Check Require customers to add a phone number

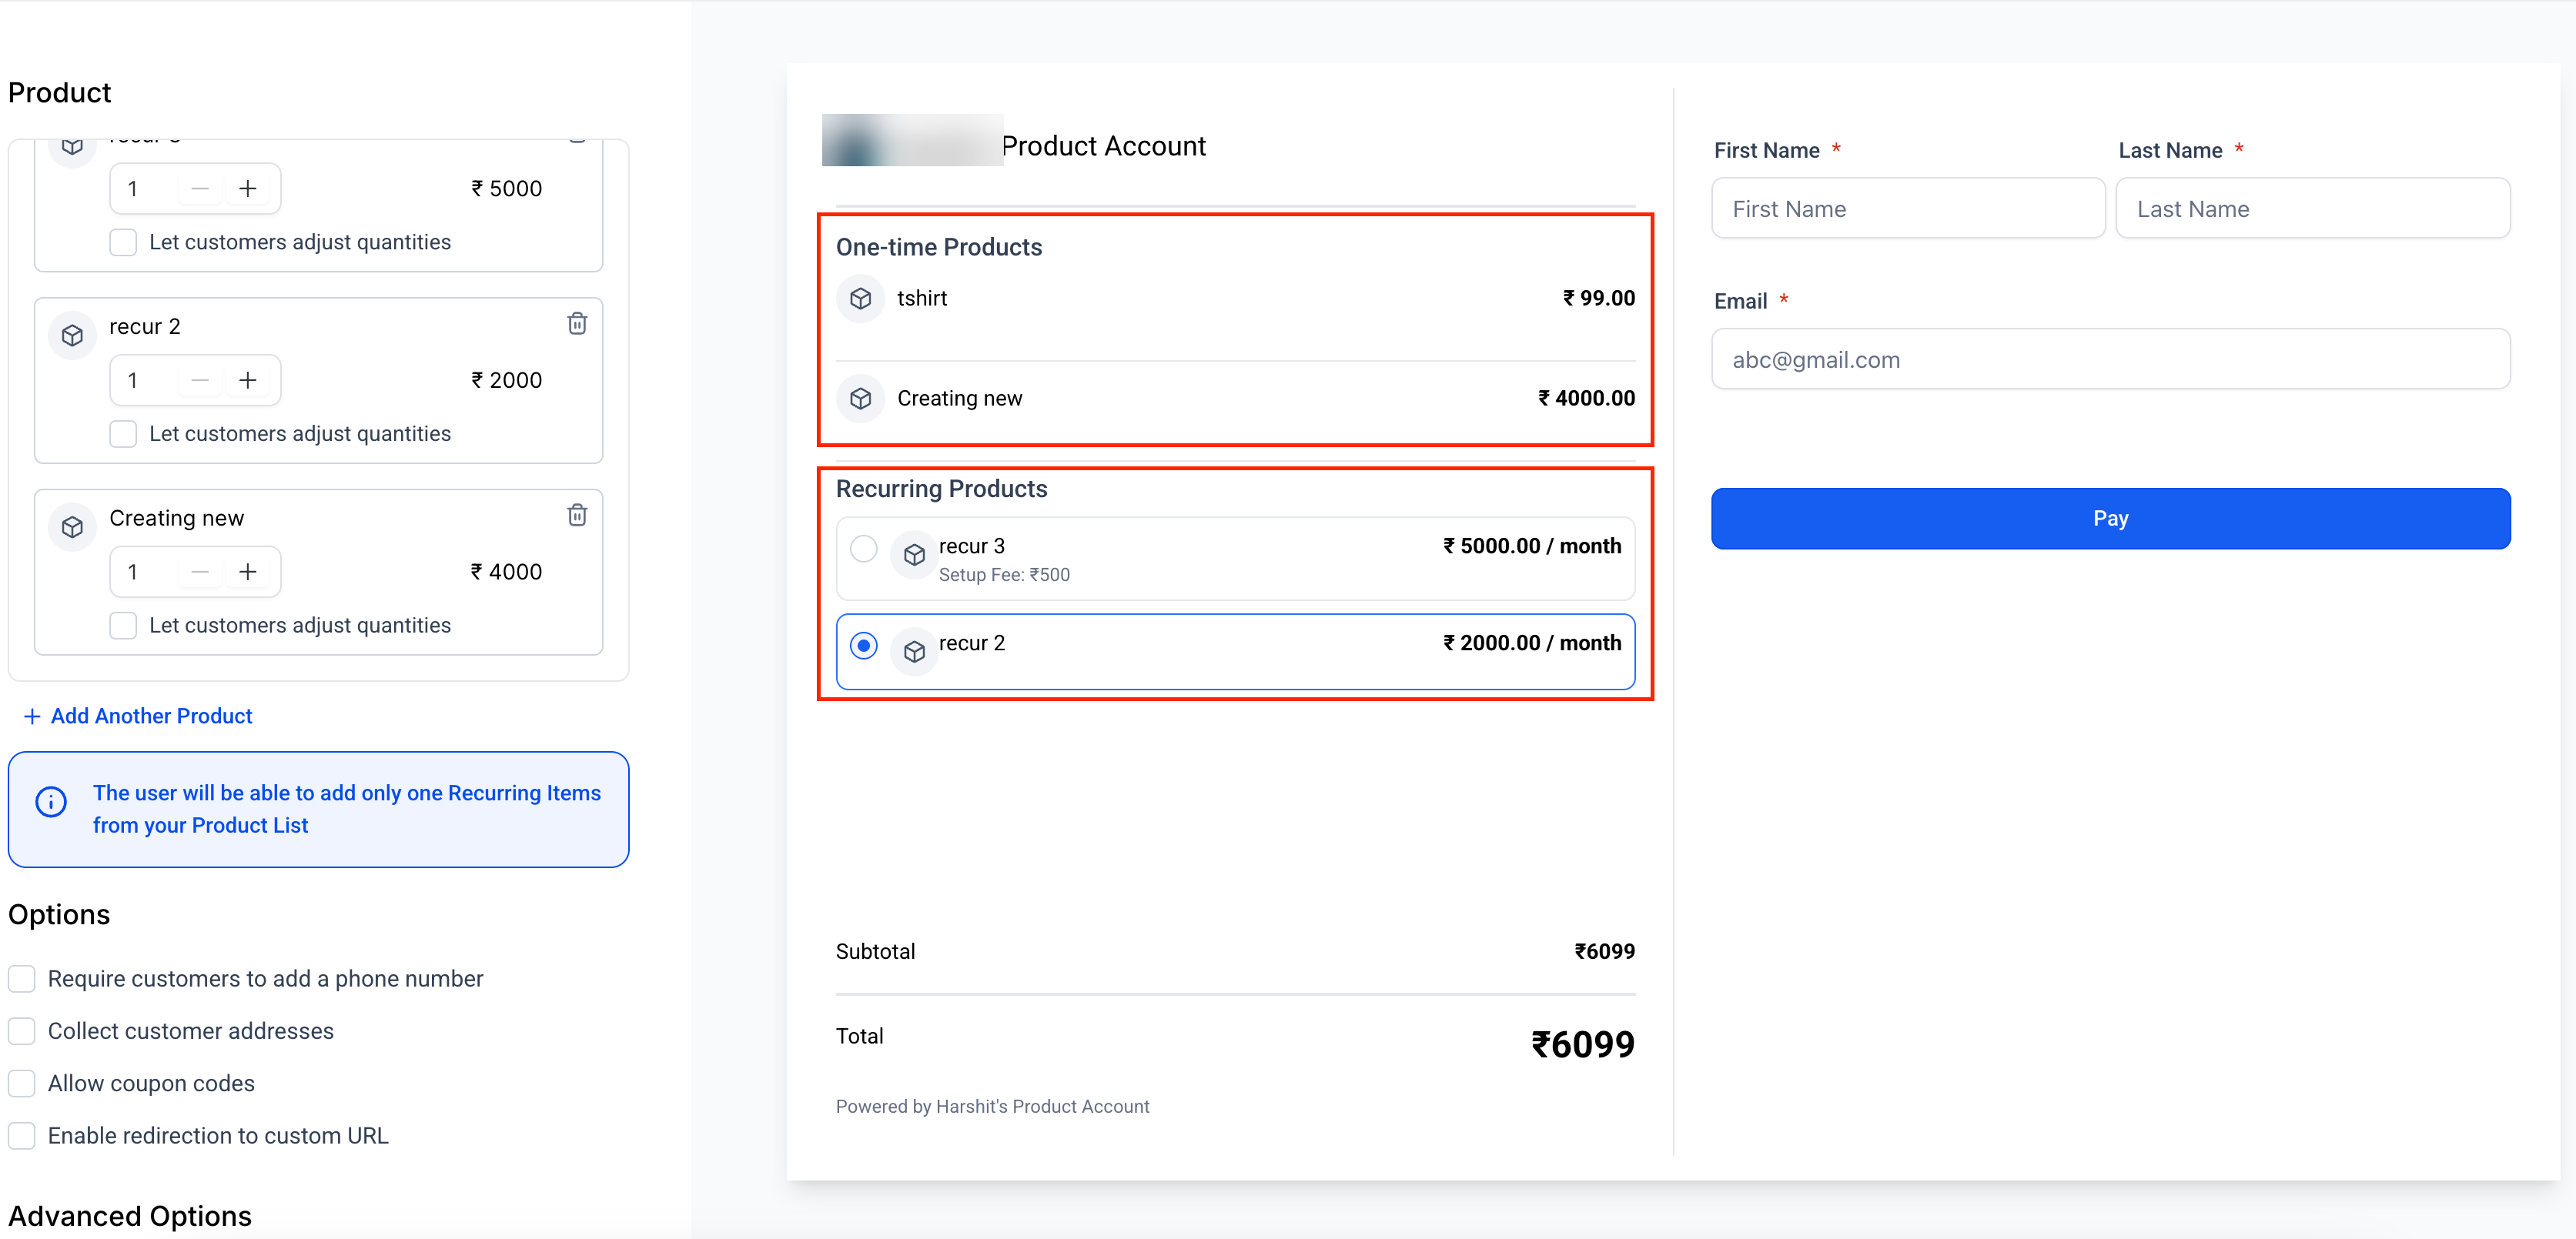[x=22, y=978]
